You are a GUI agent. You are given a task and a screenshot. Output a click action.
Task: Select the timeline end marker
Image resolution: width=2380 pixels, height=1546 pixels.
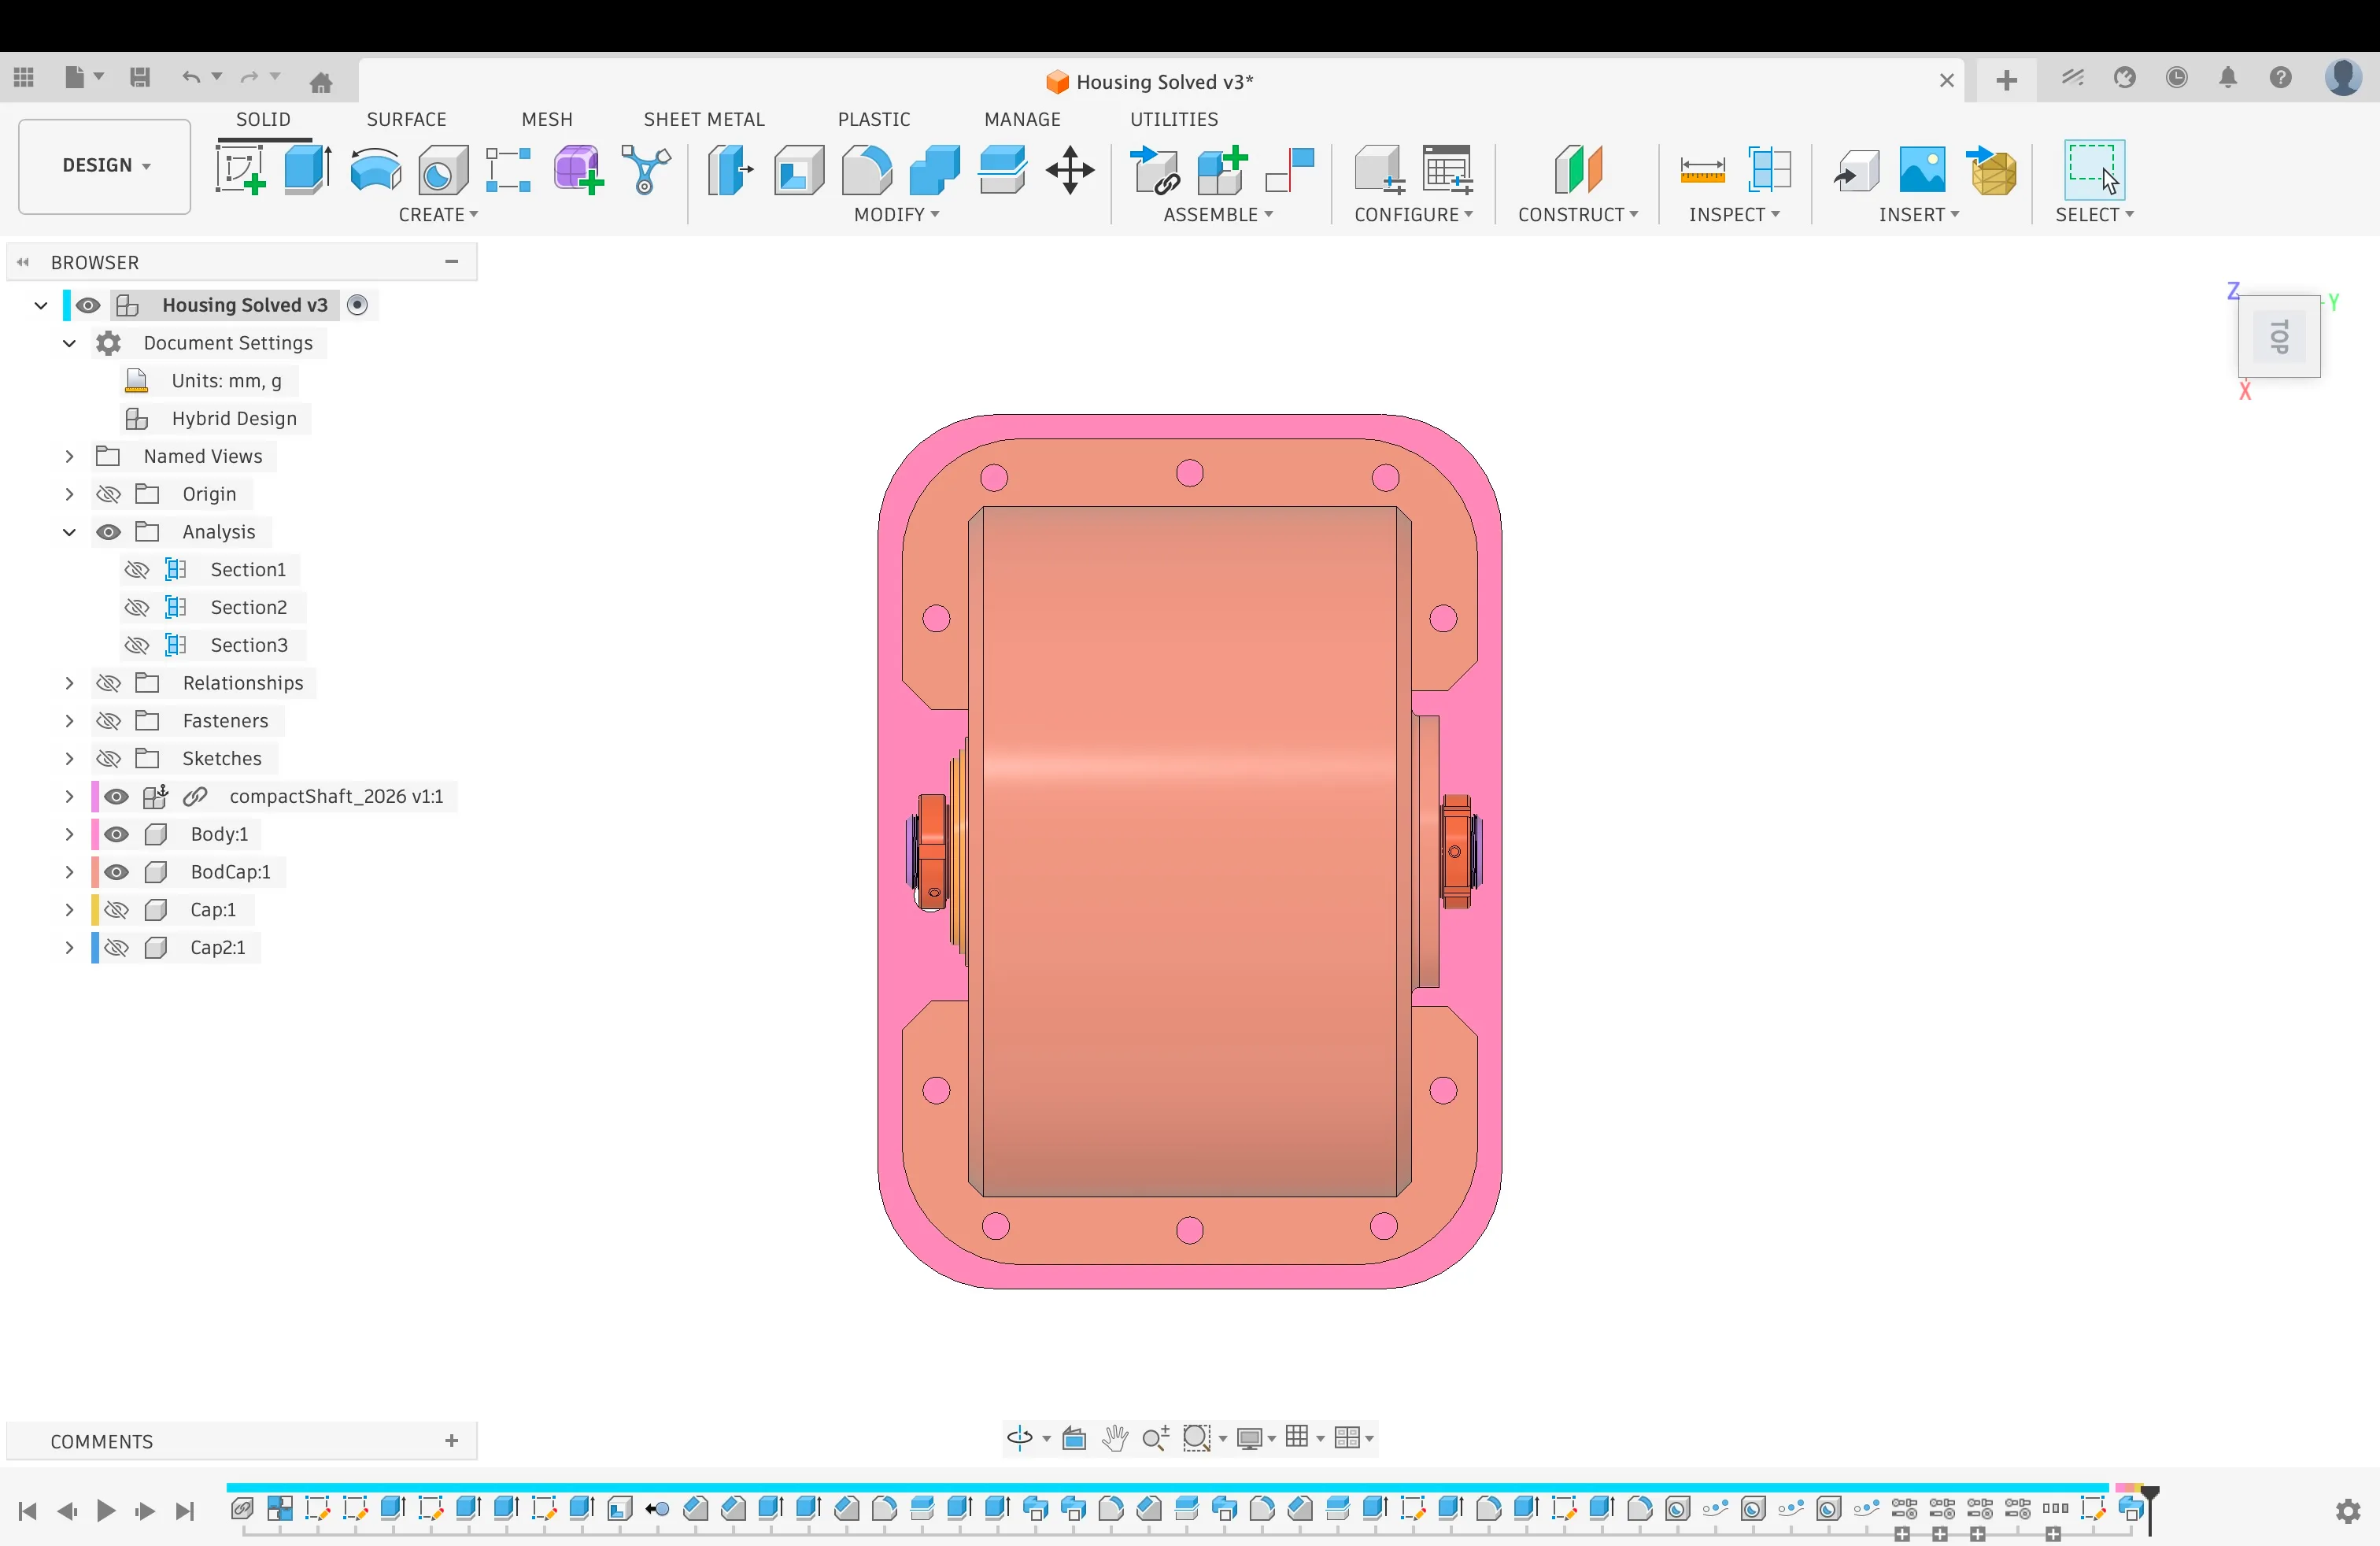click(2150, 1508)
